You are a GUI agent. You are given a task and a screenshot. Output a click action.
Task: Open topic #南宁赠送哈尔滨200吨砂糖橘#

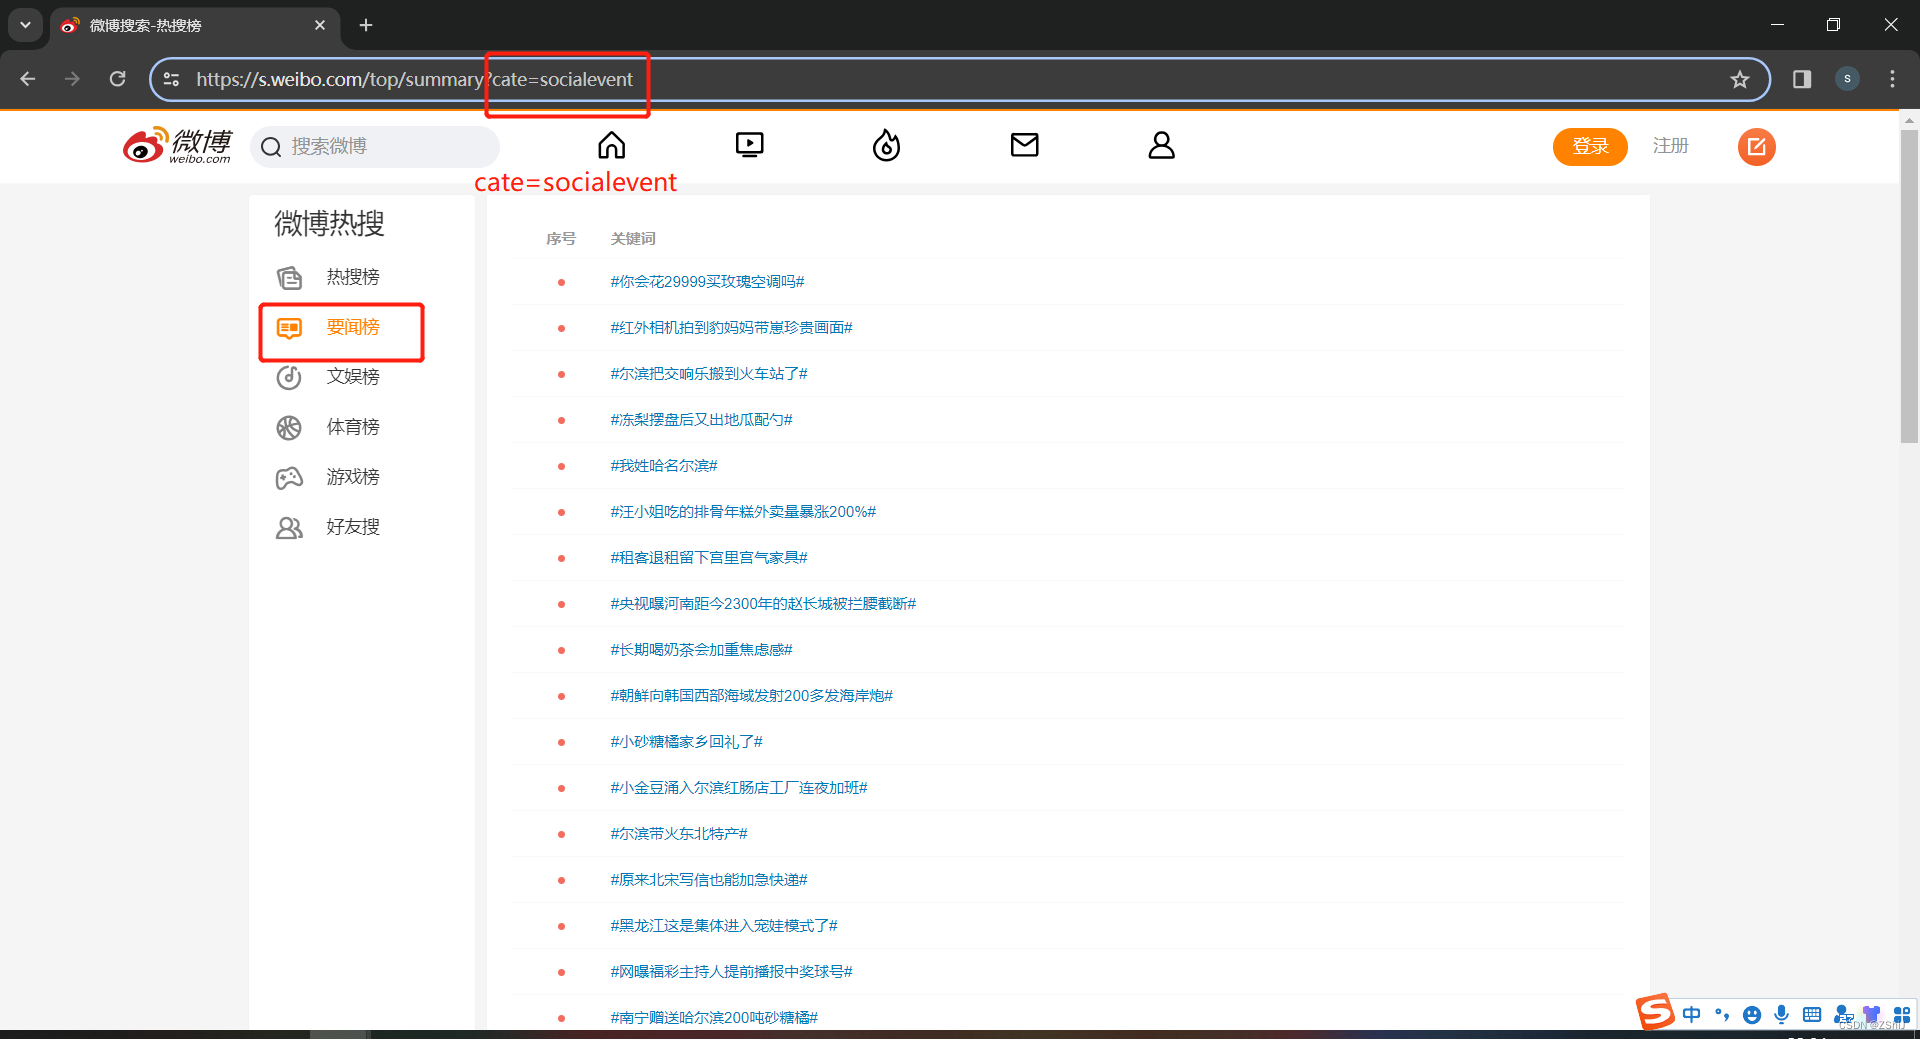pos(714,1018)
